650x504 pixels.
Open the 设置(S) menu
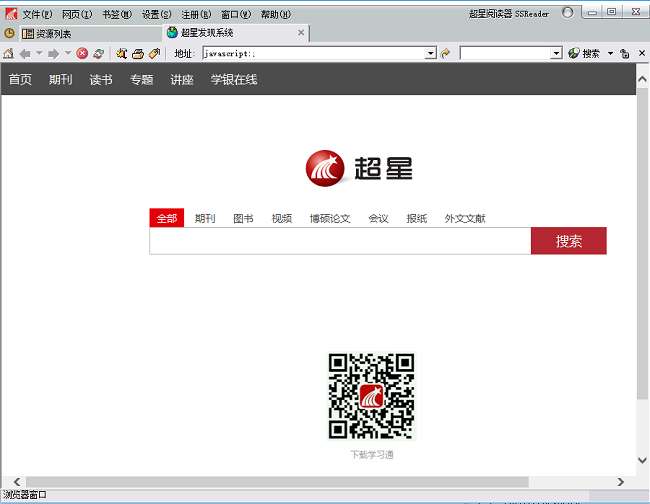[x=156, y=15]
